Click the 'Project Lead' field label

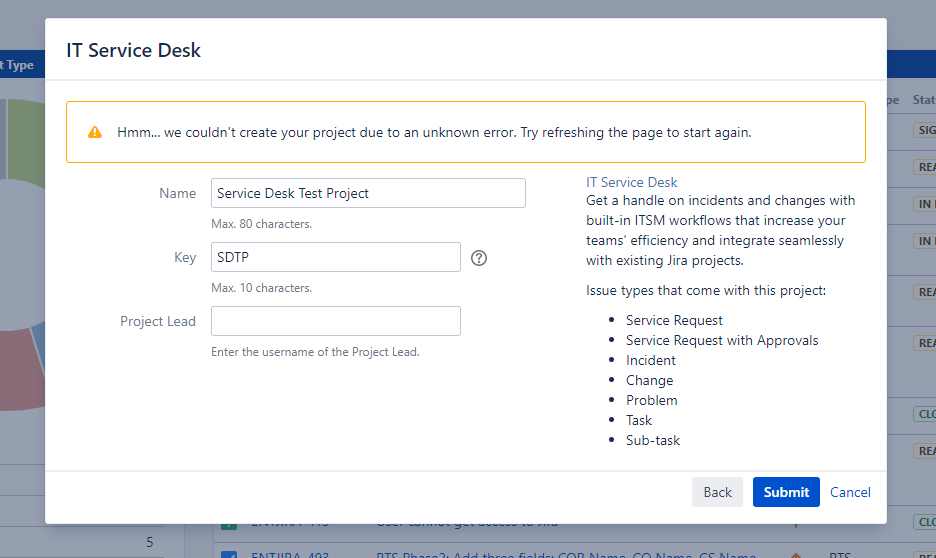[158, 321]
